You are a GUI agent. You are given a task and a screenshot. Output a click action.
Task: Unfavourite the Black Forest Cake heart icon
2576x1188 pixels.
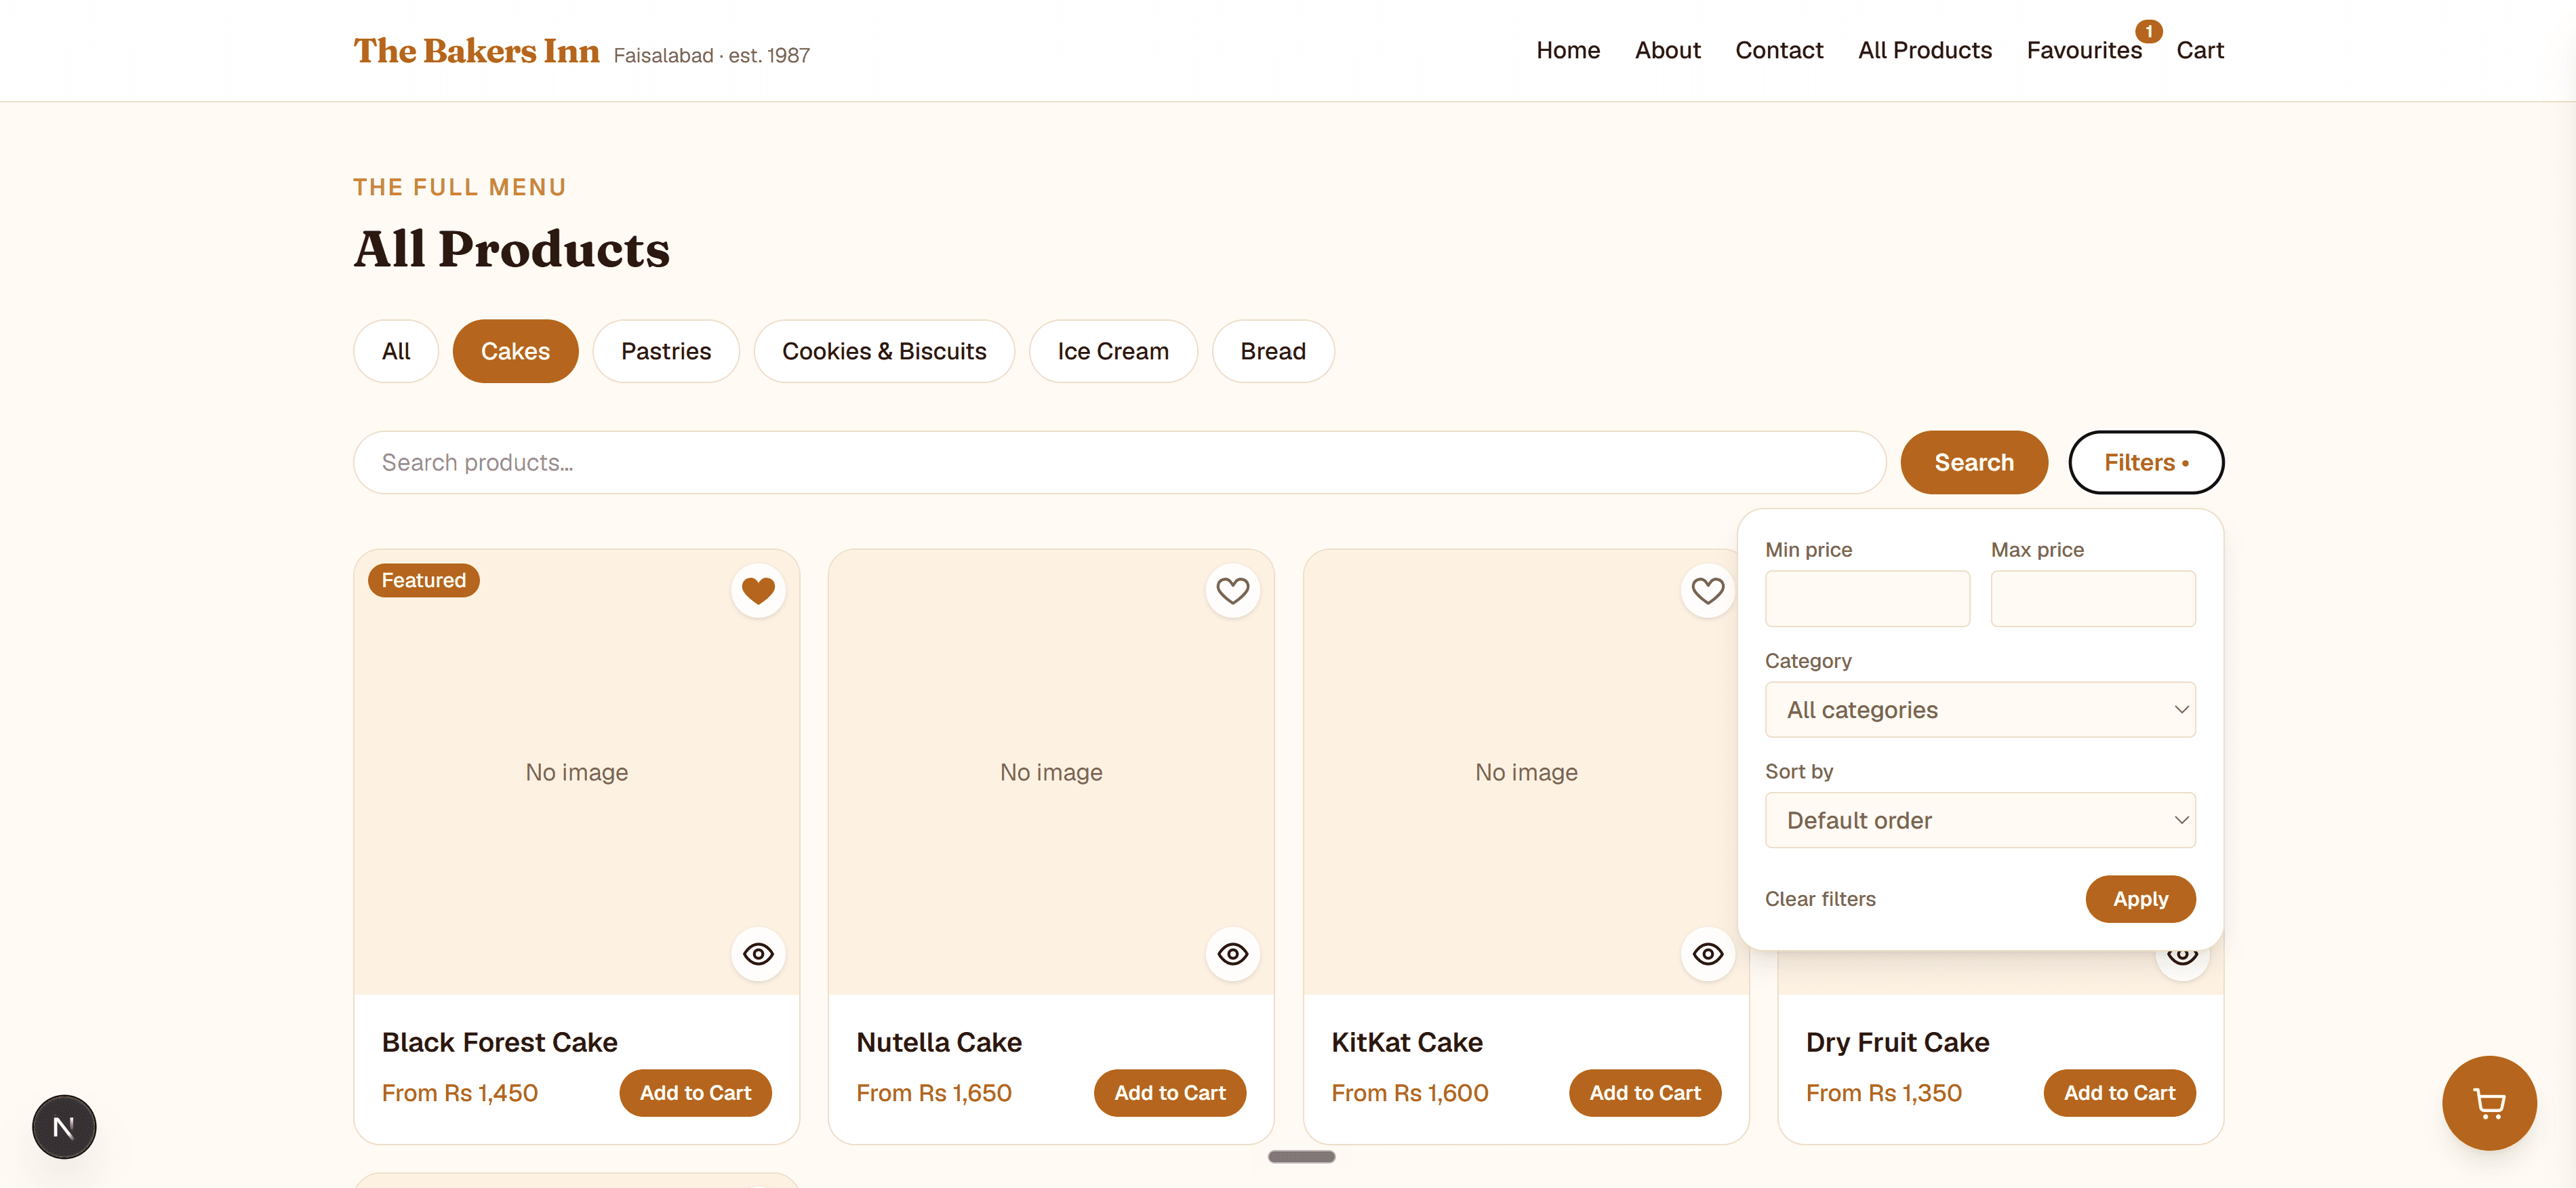pyautogui.click(x=758, y=591)
